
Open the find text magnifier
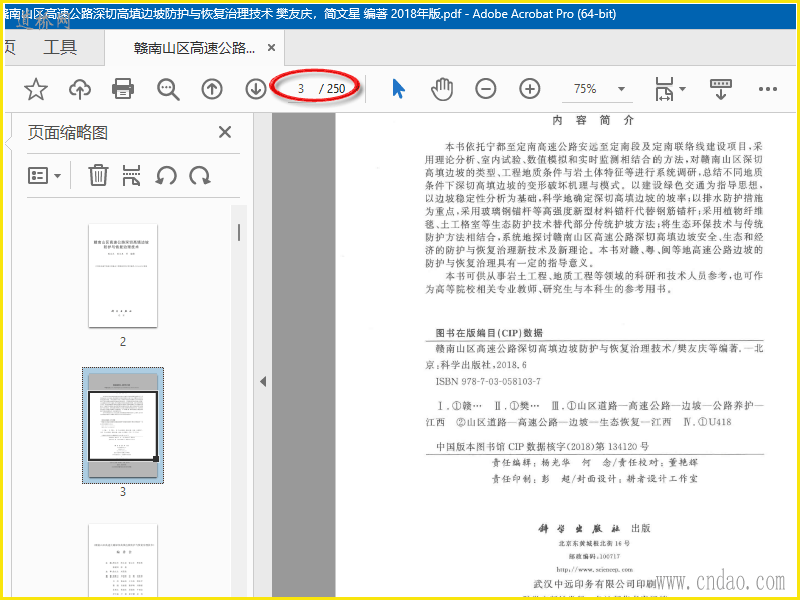[x=168, y=89]
